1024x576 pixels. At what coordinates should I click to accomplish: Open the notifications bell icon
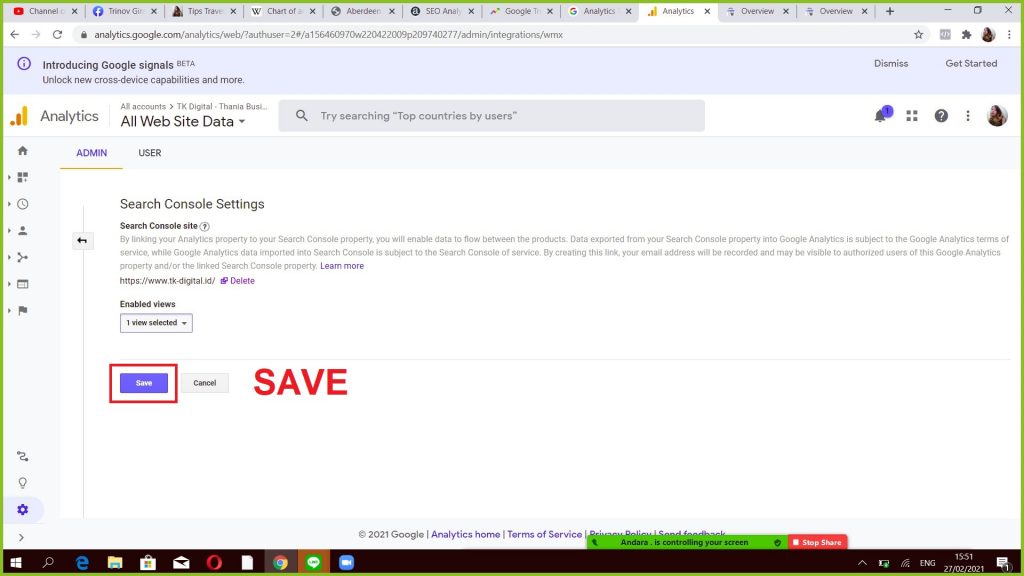tap(881, 116)
